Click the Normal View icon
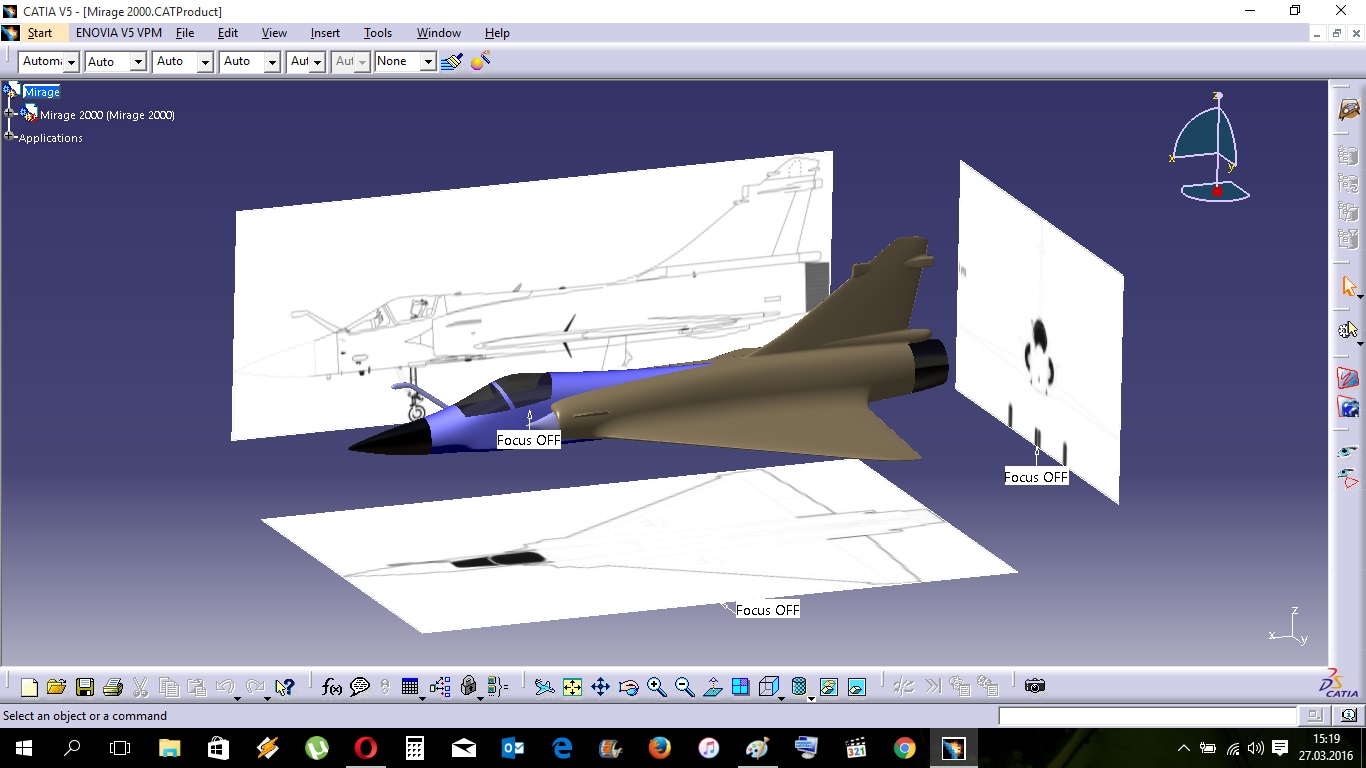 713,687
